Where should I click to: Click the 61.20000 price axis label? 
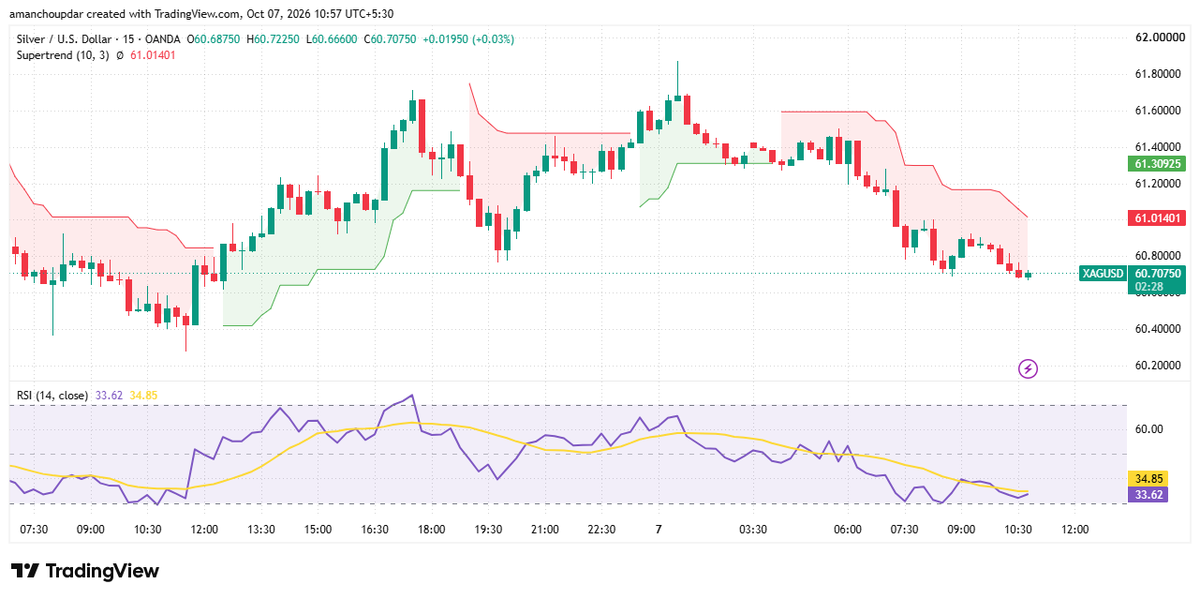(x=1158, y=183)
